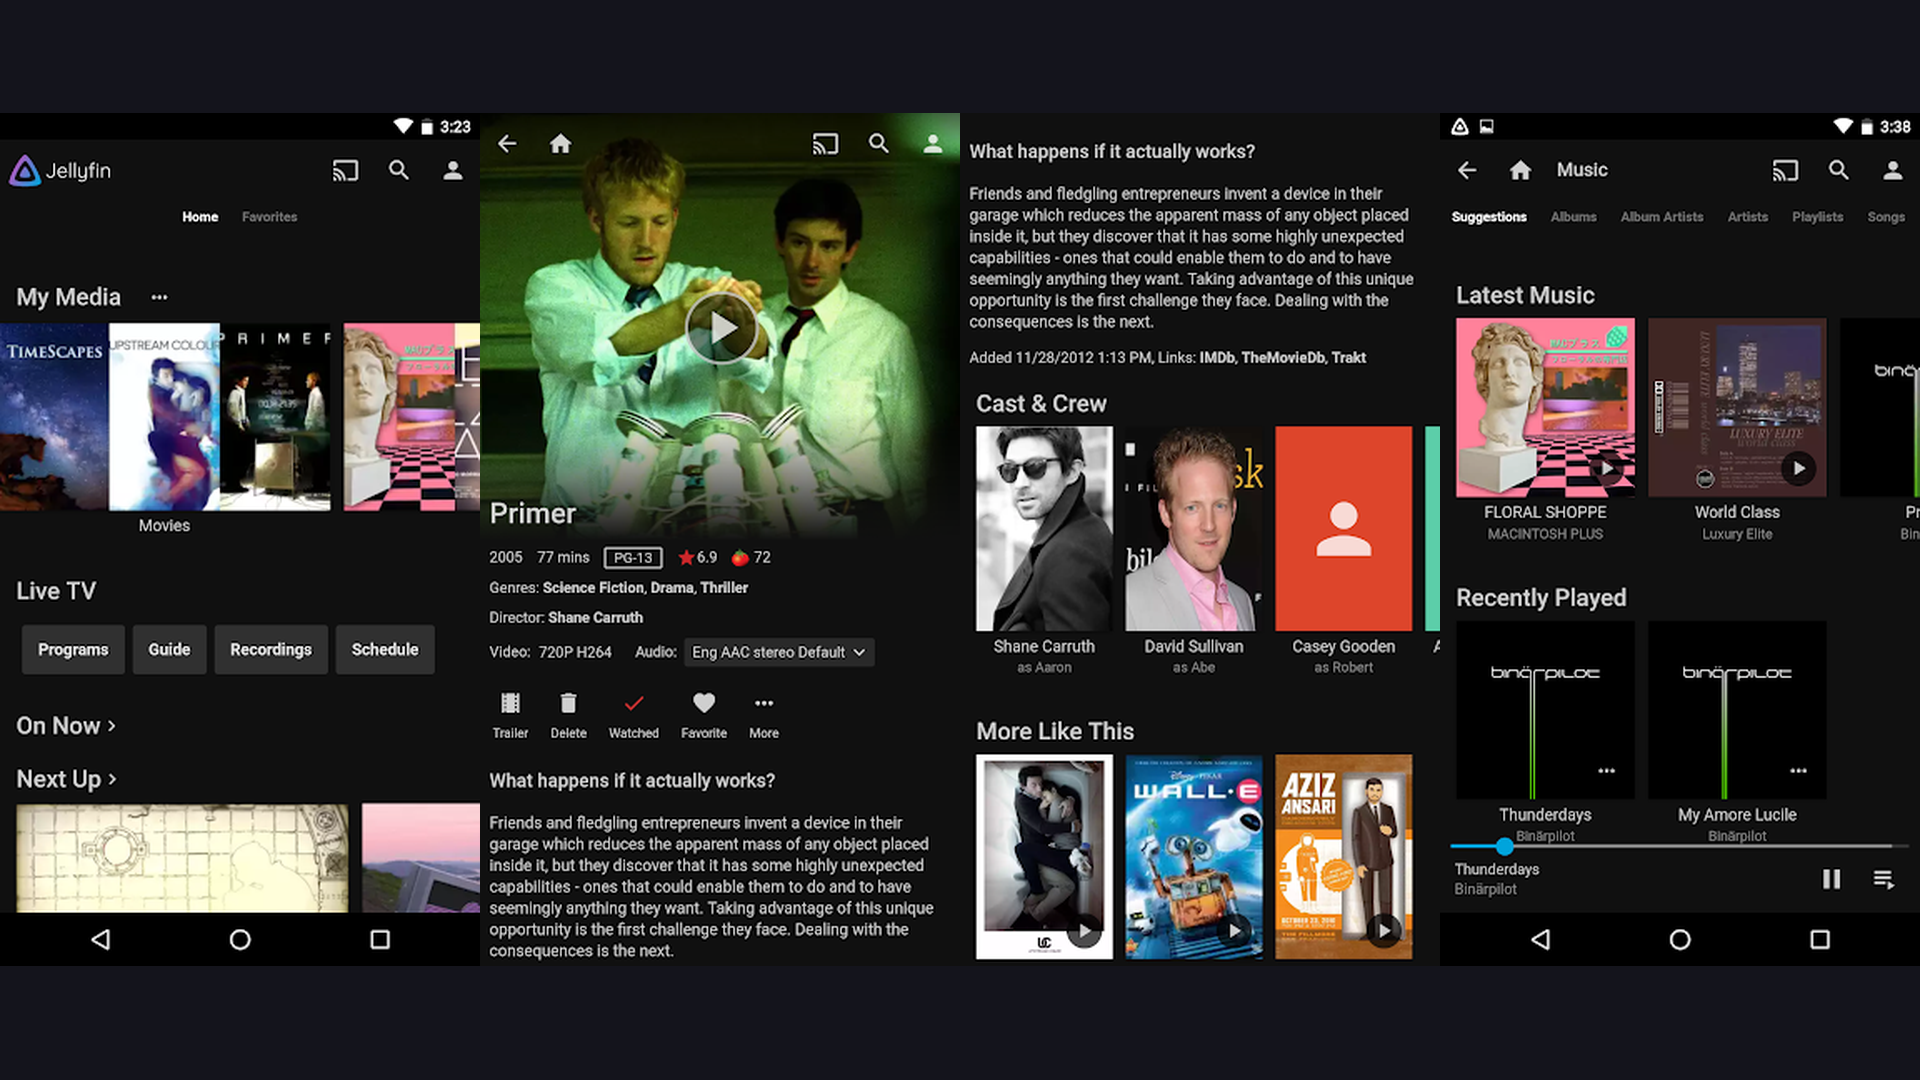The width and height of the screenshot is (1920, 1080).
Task: Click the Jellyfin logo
Action: (60, 171)
